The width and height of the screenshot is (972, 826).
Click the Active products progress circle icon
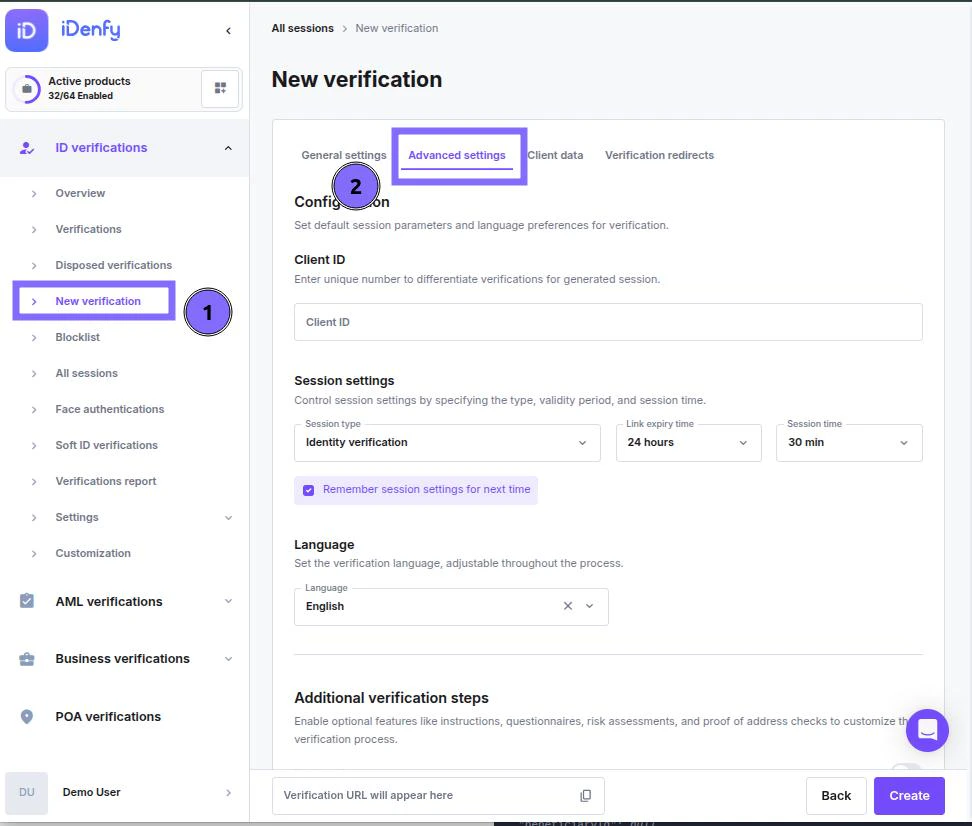tap(27, 89)
